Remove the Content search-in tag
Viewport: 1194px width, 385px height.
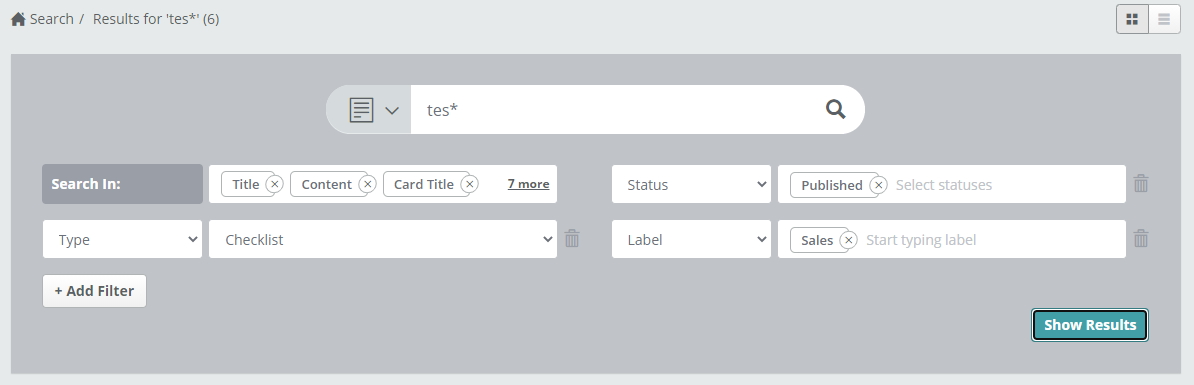pos(368,184)
